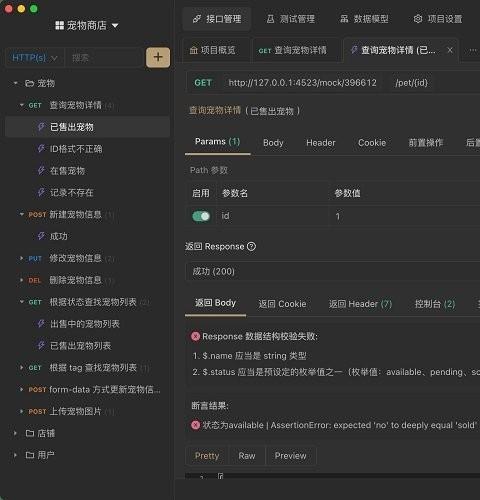
Task: Switch to the Header request tab
Action: [x=321, y=143]
